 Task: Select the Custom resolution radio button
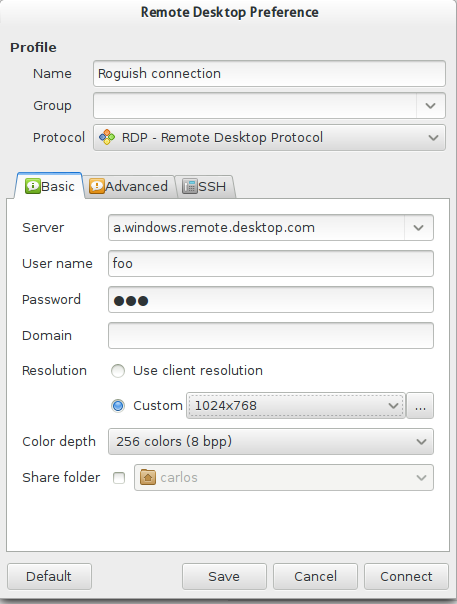click(x=118, y=406)
